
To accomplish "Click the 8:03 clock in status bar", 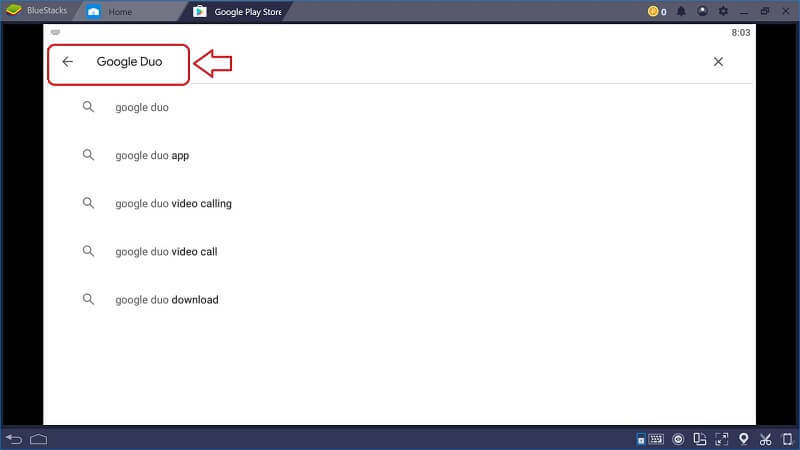I will click(x=741, y=33).
